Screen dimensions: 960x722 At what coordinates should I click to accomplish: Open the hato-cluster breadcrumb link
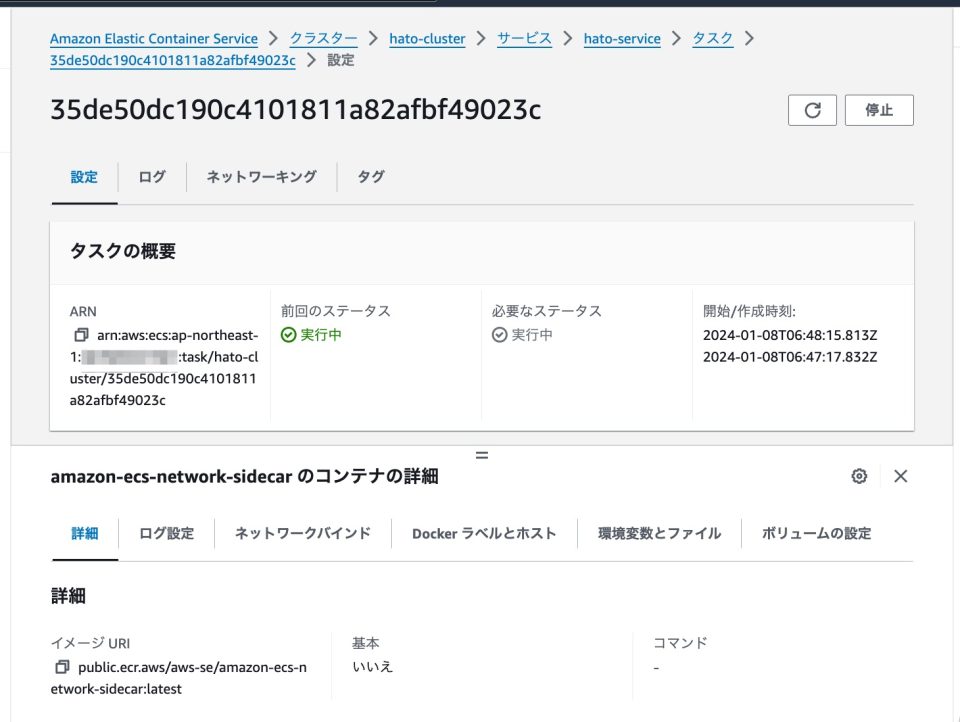coord(427,38)
